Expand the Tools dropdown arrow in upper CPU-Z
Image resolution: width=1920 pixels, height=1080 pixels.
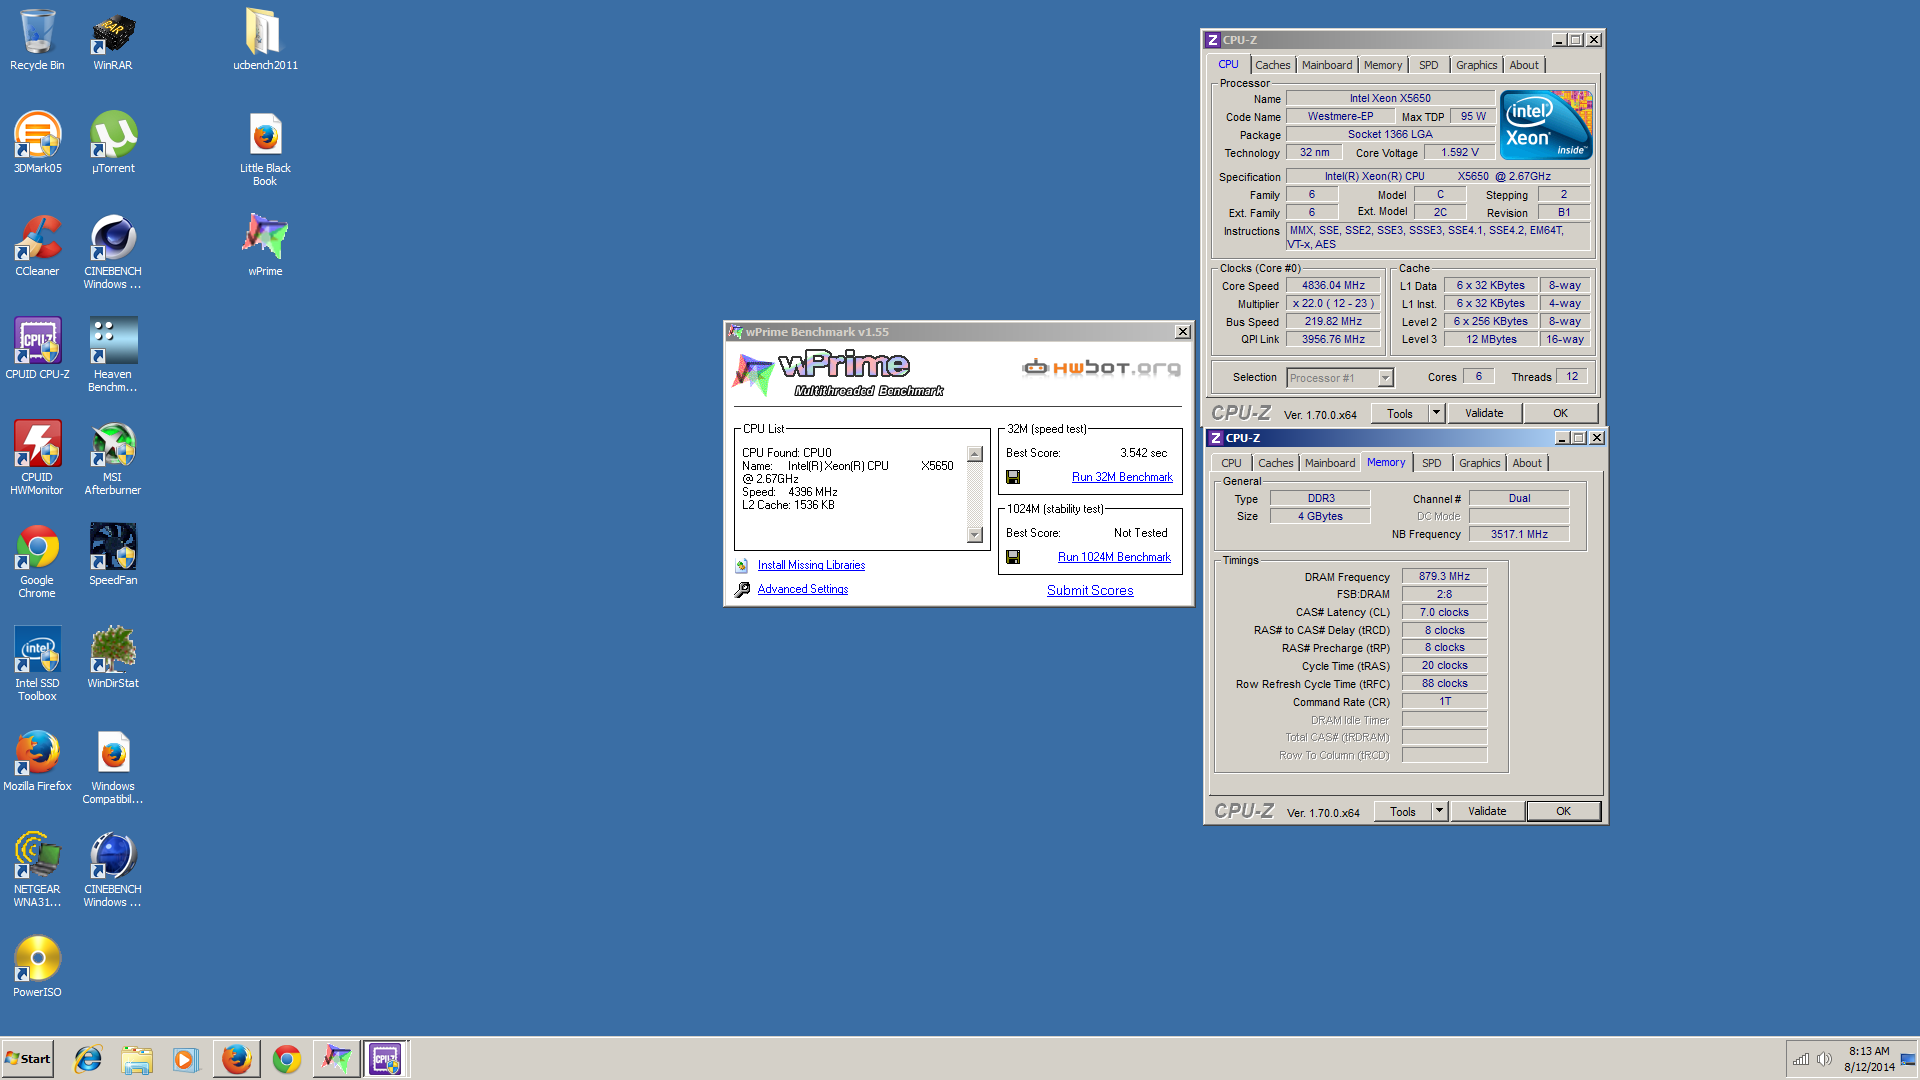(x=1436, y=413)
